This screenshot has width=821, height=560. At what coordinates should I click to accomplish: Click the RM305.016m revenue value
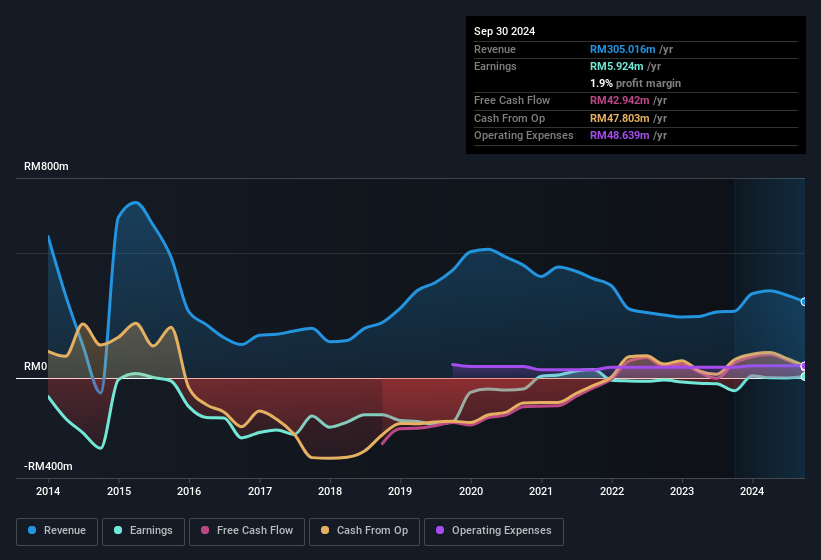click(x=623, y=49)
